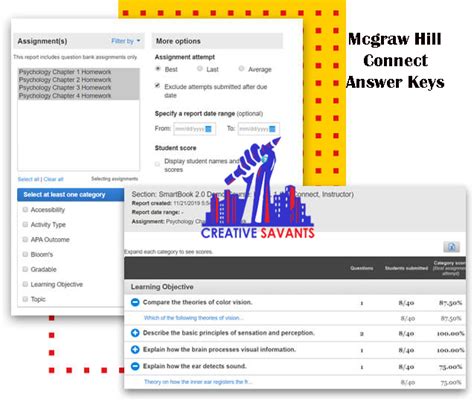Click the To date input field

(259, 129)
